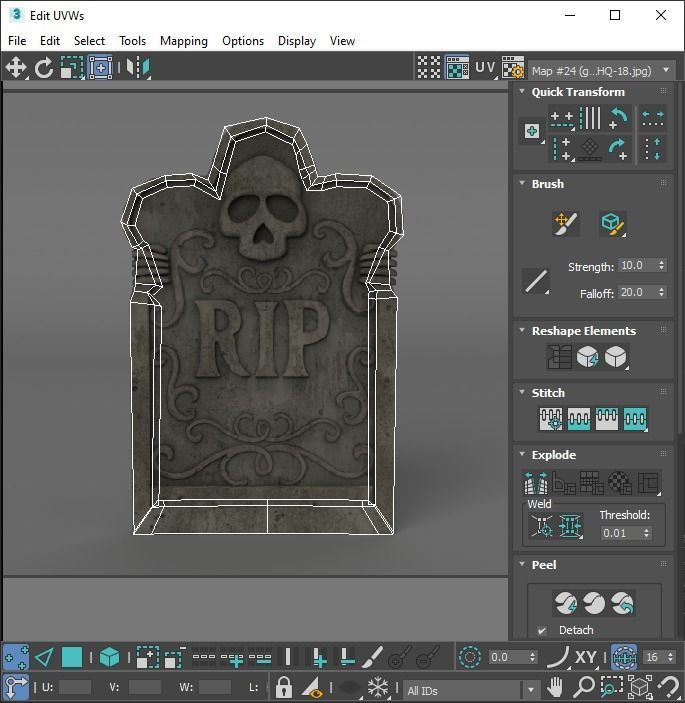Click the Linear Align vertical lines icon
Viewport: 685px width, 703px height.
[x=590, y=119]
